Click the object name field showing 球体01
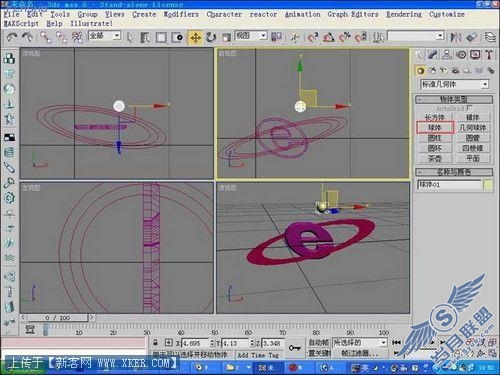Screen dimensions: 500x375 point(449,185)
